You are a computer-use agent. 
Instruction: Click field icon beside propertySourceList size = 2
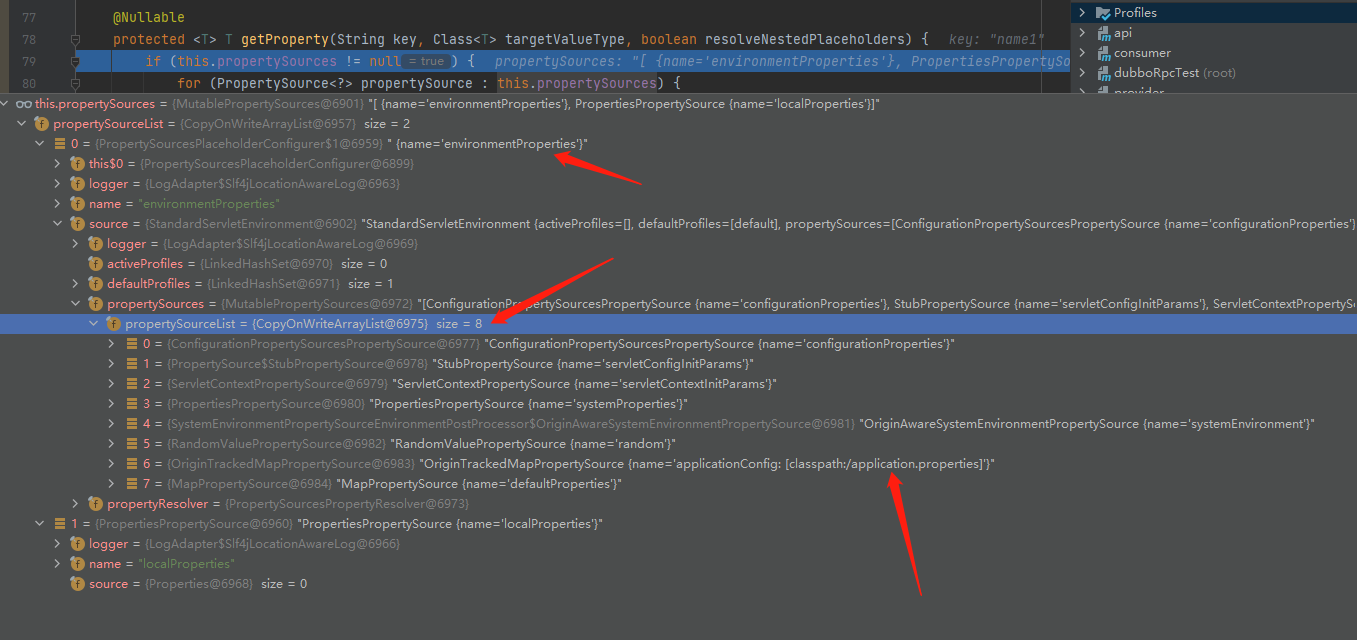[41, 124]
